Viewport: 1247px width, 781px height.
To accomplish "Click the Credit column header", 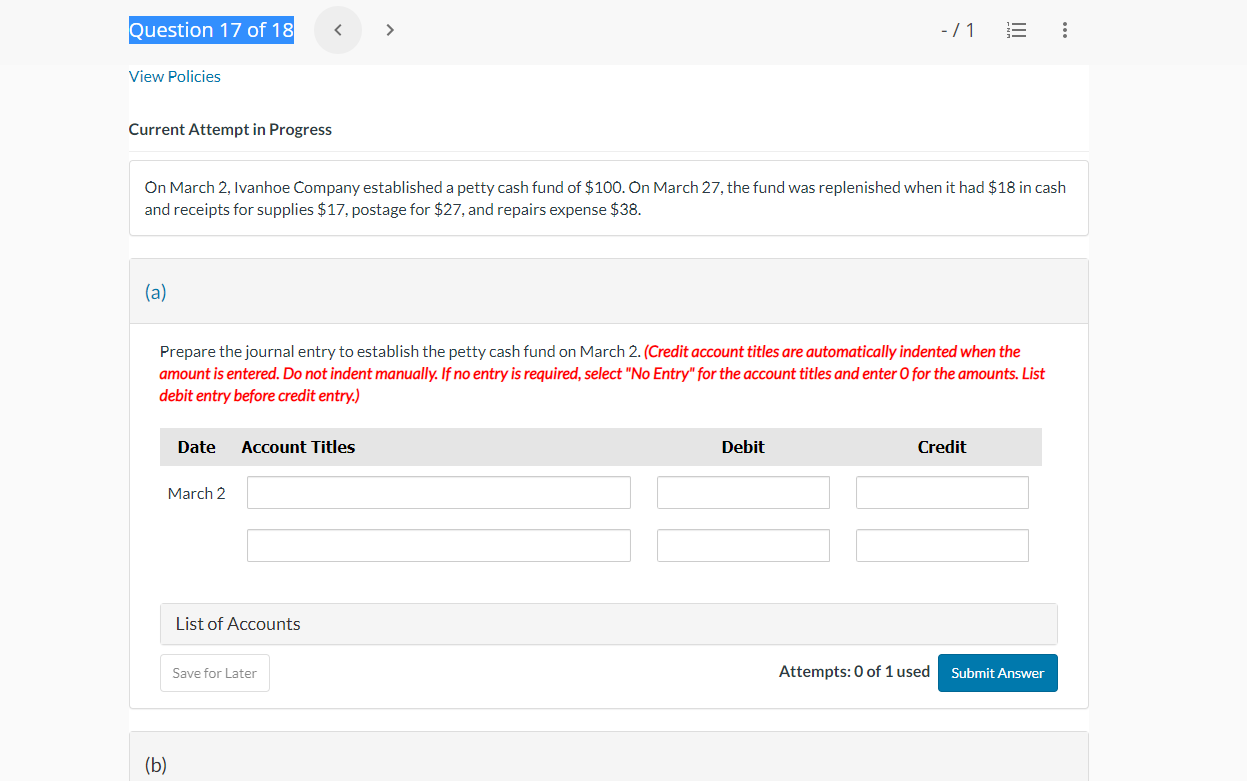I will point(942,447).
